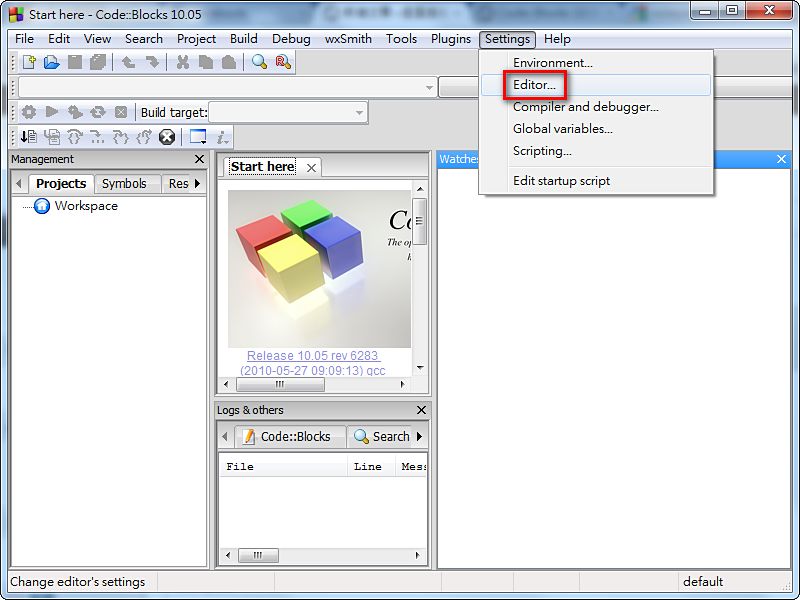The height and width of the screenshot is (600, 800).
Task: Close the Management panel
Action: (x=199, y=159)
